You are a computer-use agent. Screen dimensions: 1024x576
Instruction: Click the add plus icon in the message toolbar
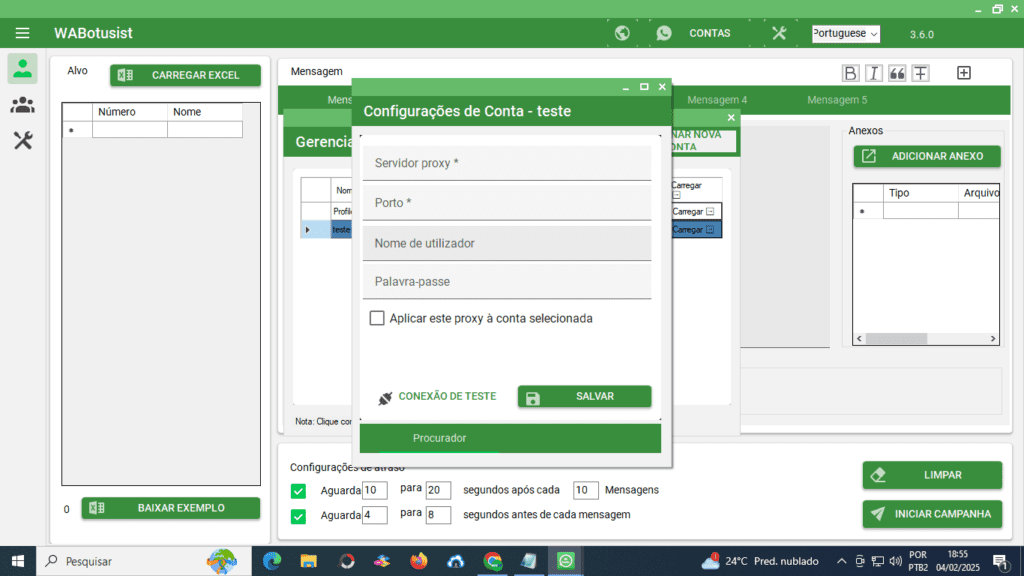(x=963, y=72)
